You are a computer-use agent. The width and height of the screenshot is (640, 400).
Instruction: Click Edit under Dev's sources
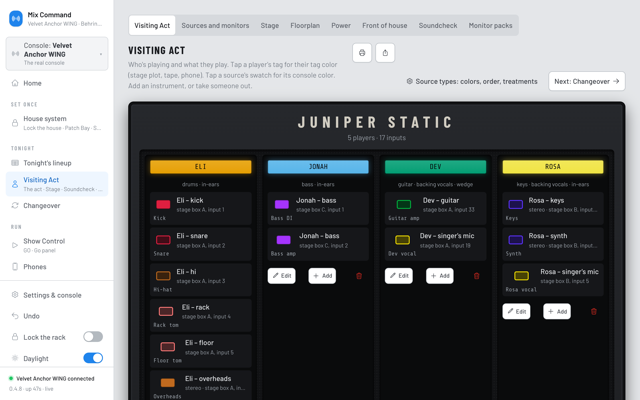coord(399,276)
